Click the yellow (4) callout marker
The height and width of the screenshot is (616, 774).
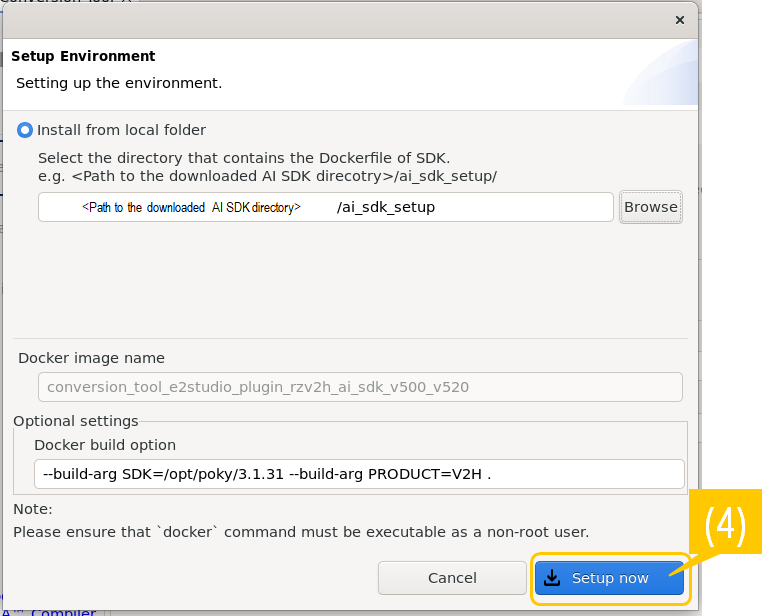725,526
